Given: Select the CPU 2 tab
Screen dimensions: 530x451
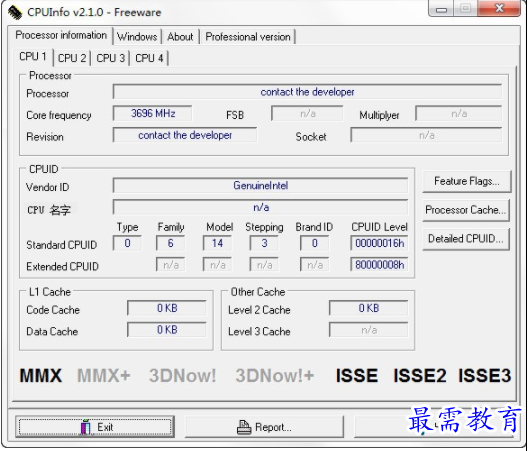Looking at the screenshot, I should 72,58.
